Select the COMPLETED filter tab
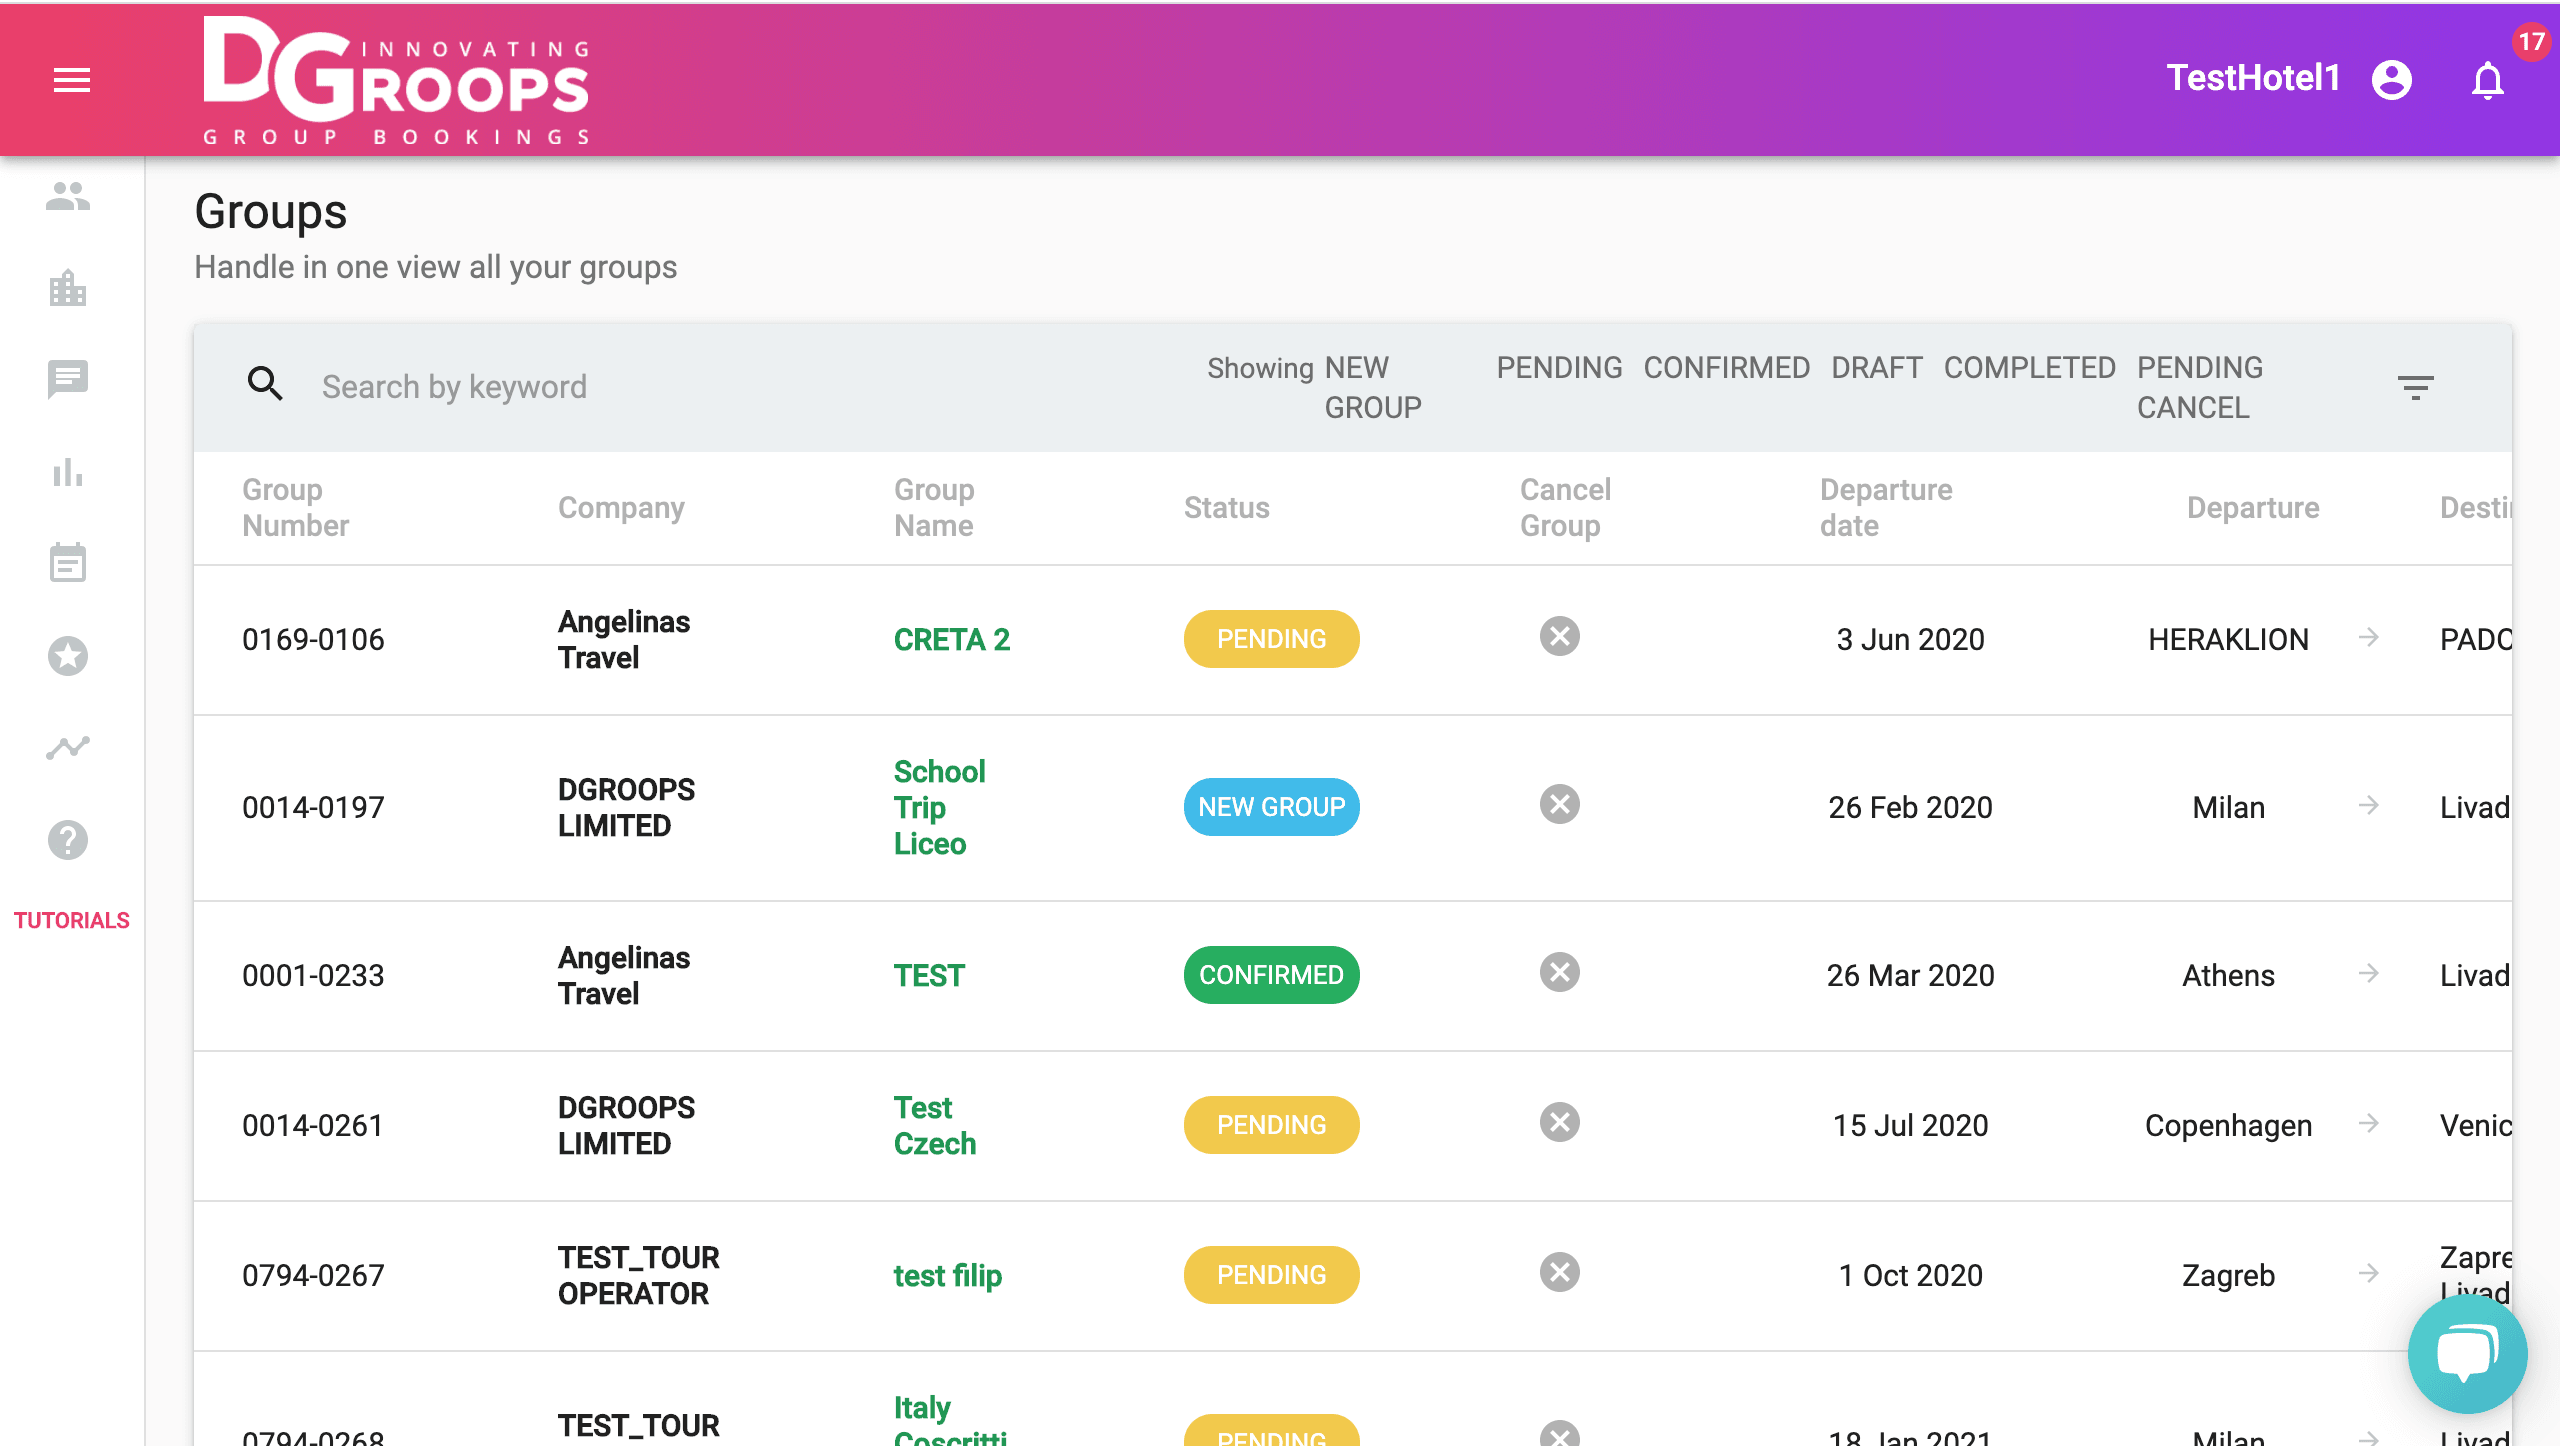2560x1446 pixels. 2029,368
